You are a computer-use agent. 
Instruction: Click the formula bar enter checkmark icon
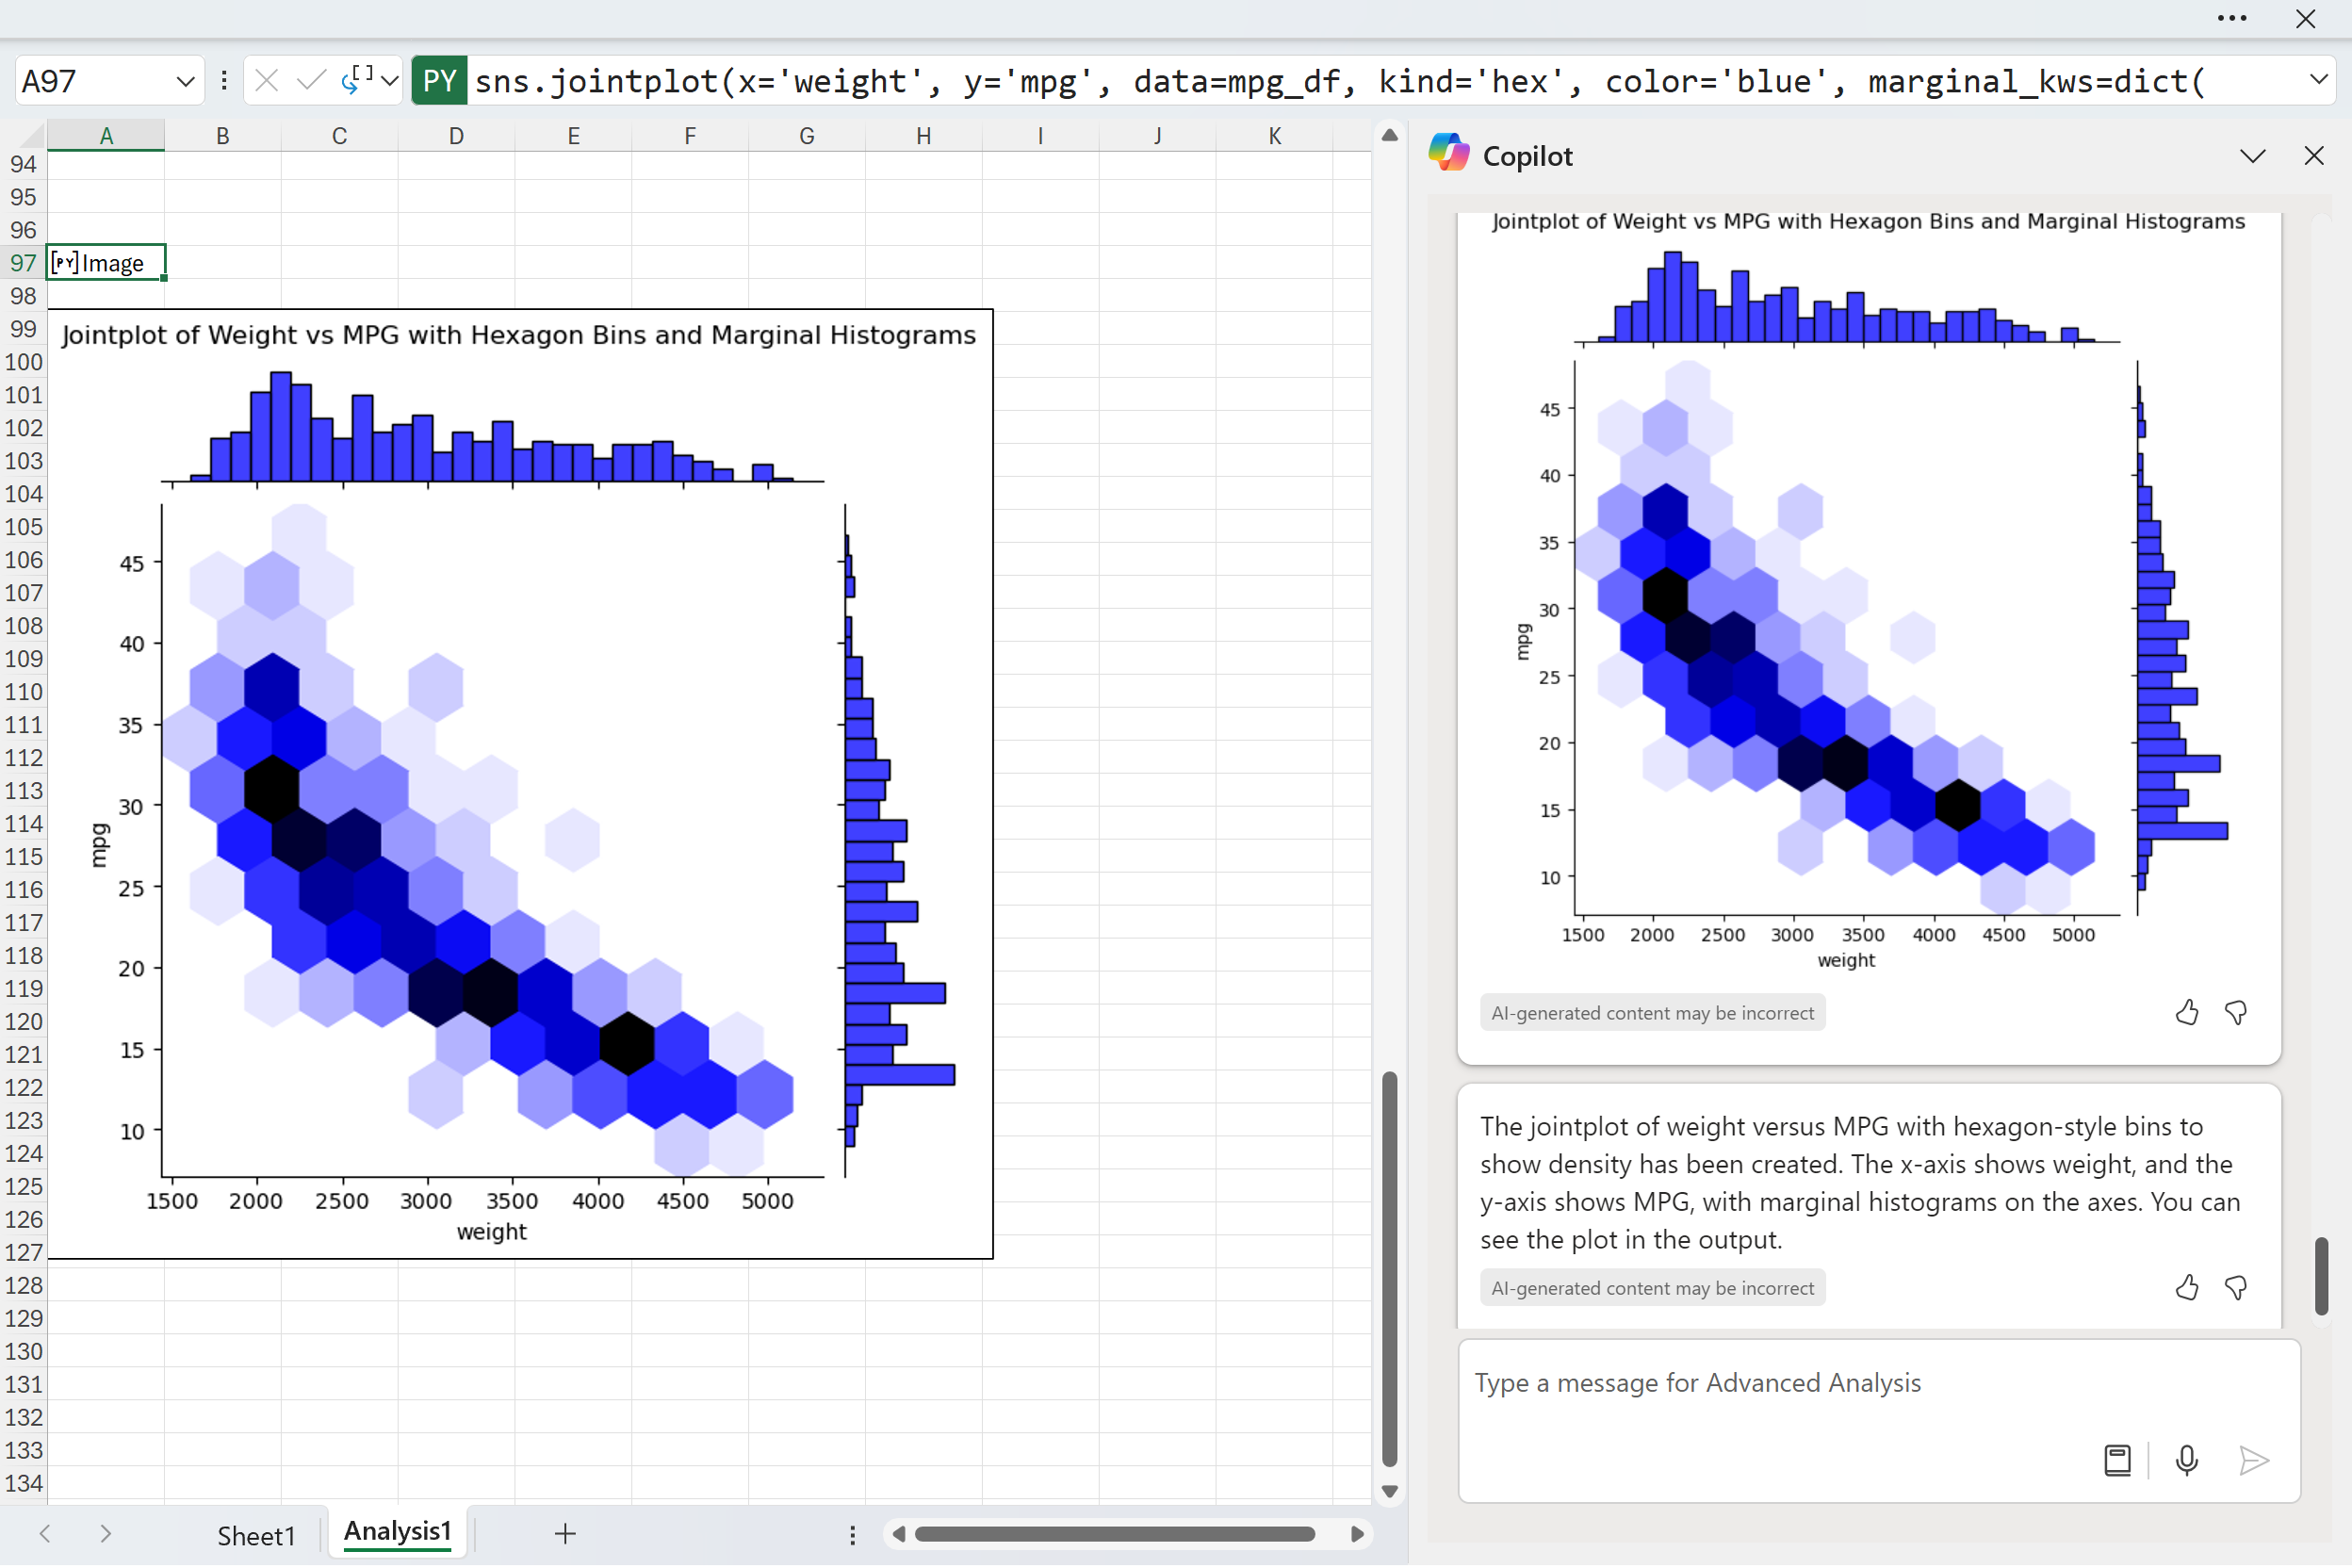point(311,81)
